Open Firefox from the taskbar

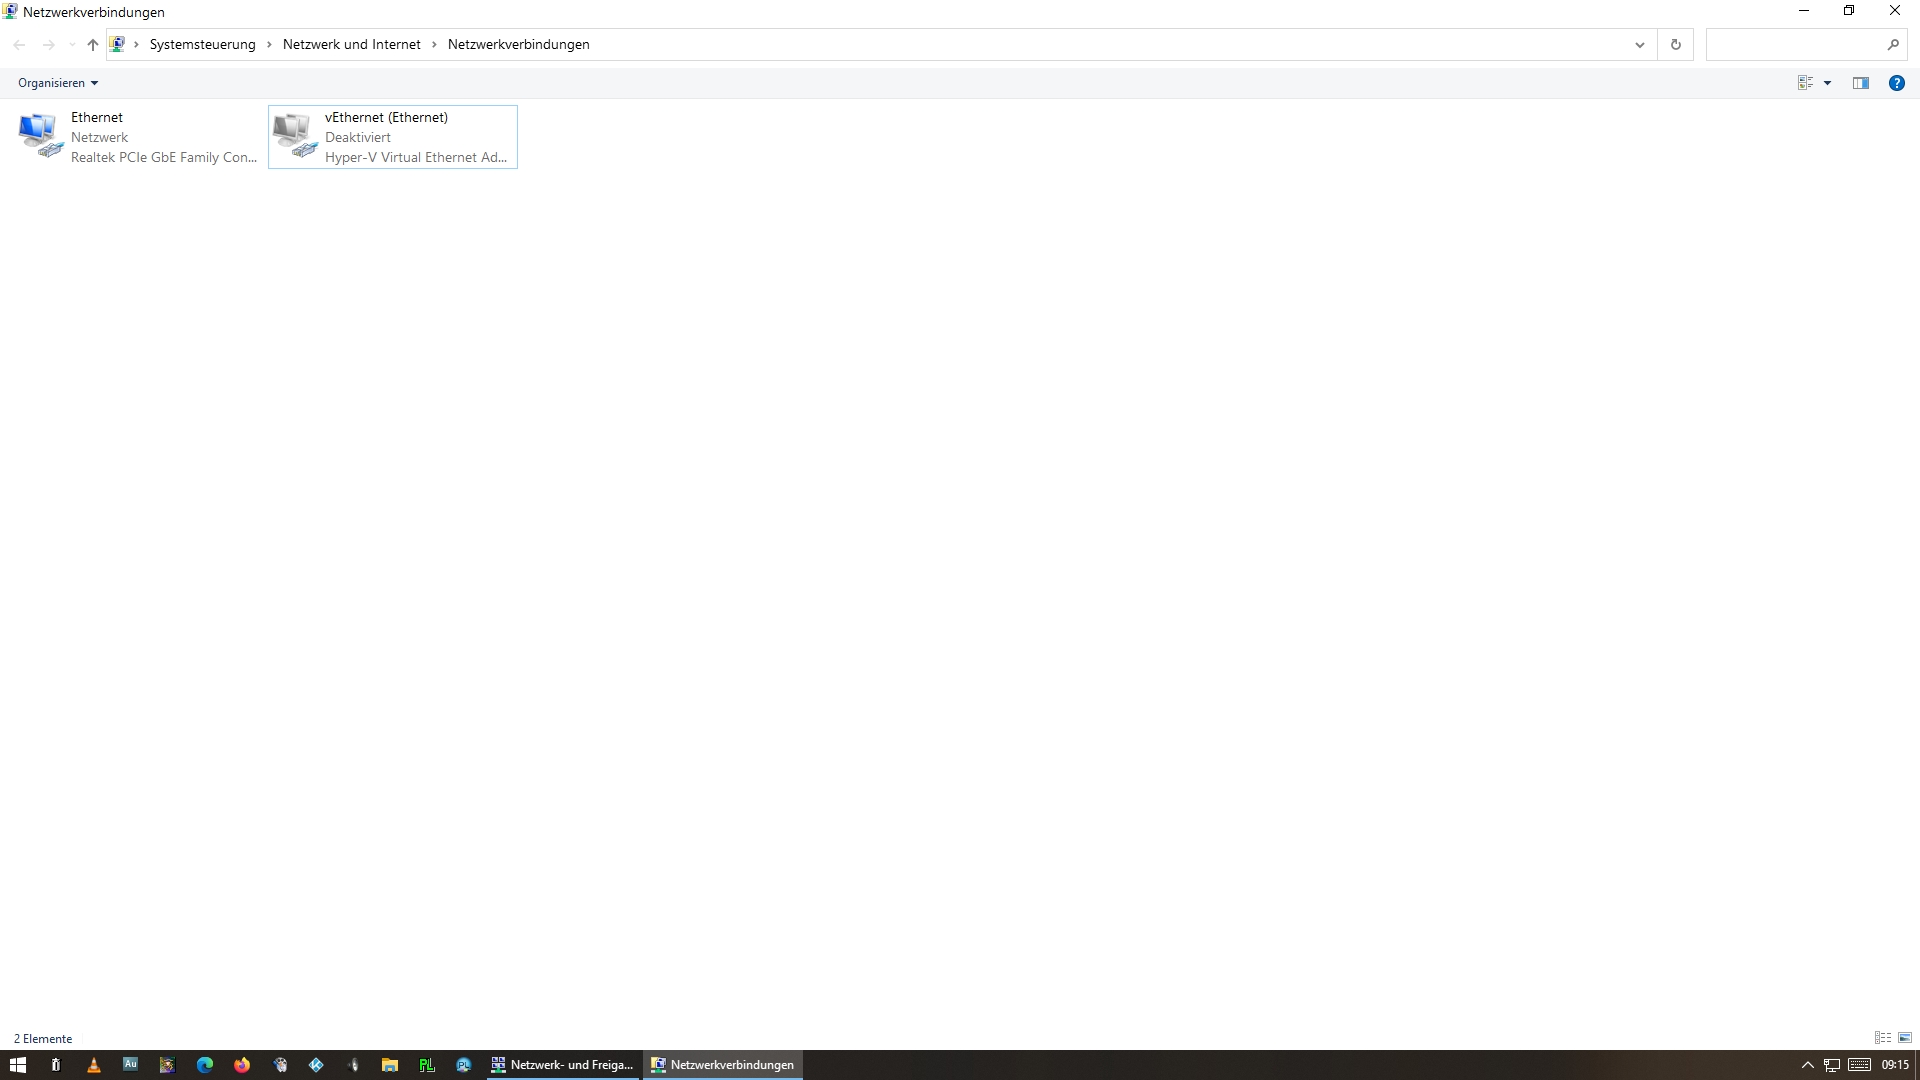pos(242,1065)
